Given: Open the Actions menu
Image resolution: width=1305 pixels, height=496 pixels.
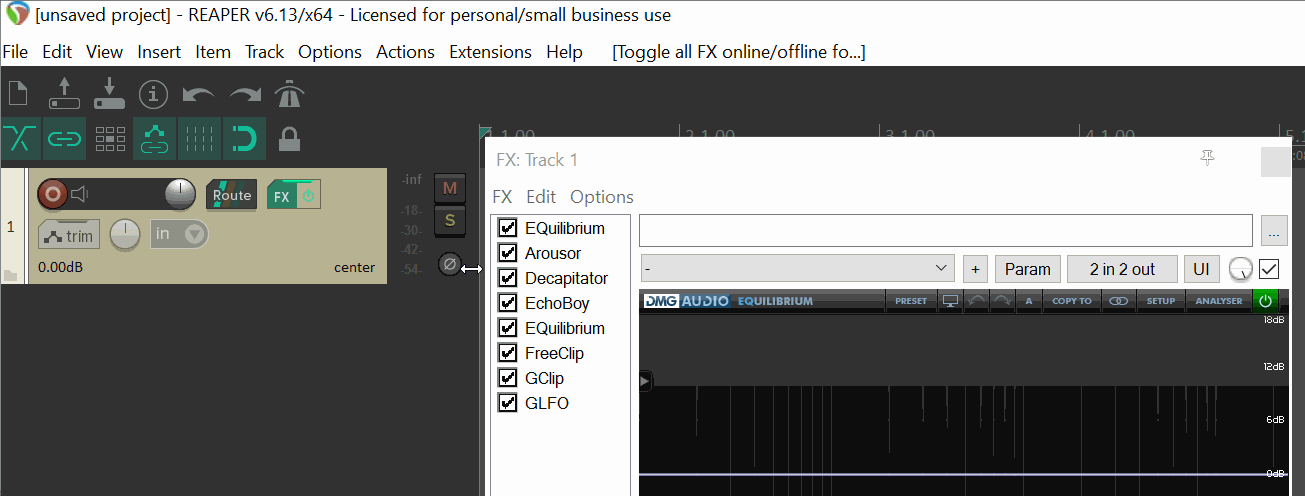Looking at the screenshot, I should tap(405, 51).
